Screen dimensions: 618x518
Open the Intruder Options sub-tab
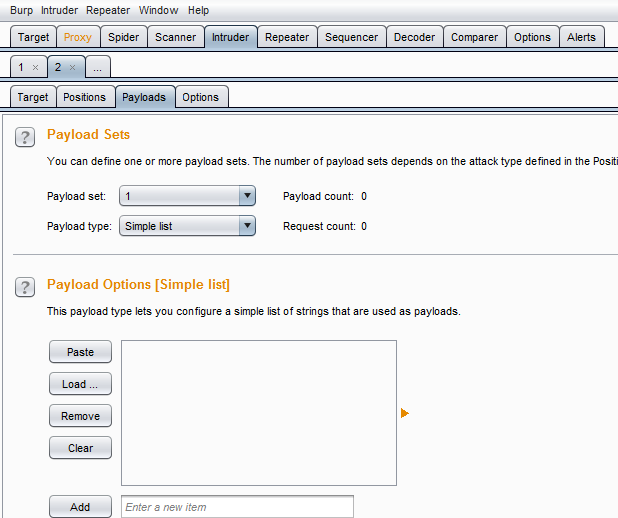200,97
